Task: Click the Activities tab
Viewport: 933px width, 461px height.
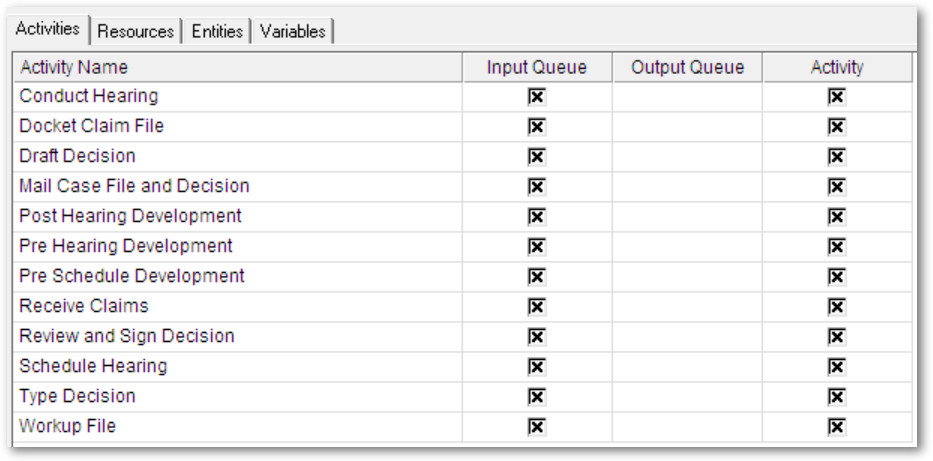Action: click(48, 29)
